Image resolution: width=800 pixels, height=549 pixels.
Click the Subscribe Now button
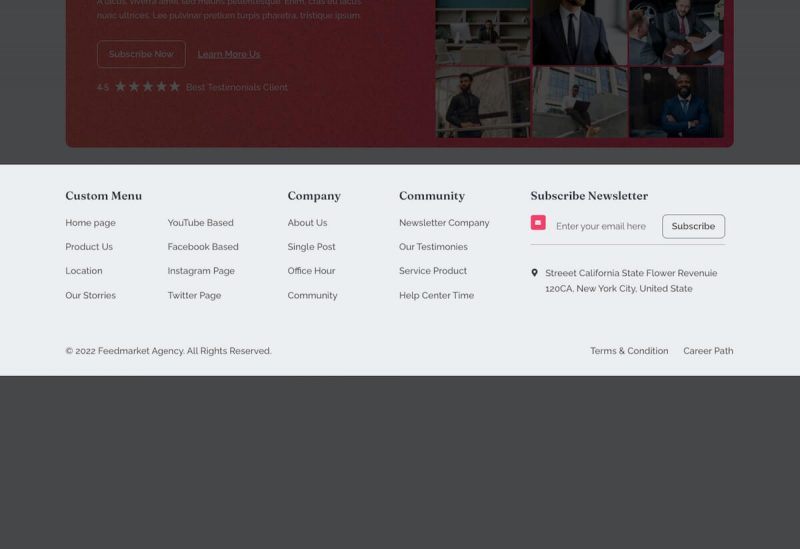click(x=141, y=54)
